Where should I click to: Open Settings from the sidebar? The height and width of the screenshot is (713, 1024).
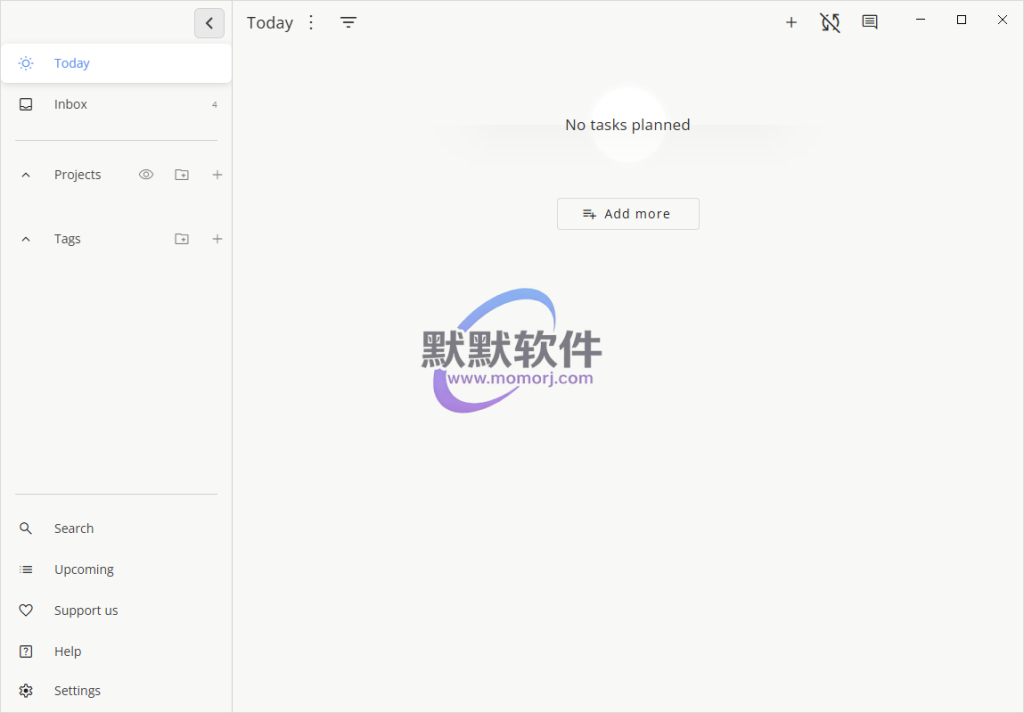[77, 691]
